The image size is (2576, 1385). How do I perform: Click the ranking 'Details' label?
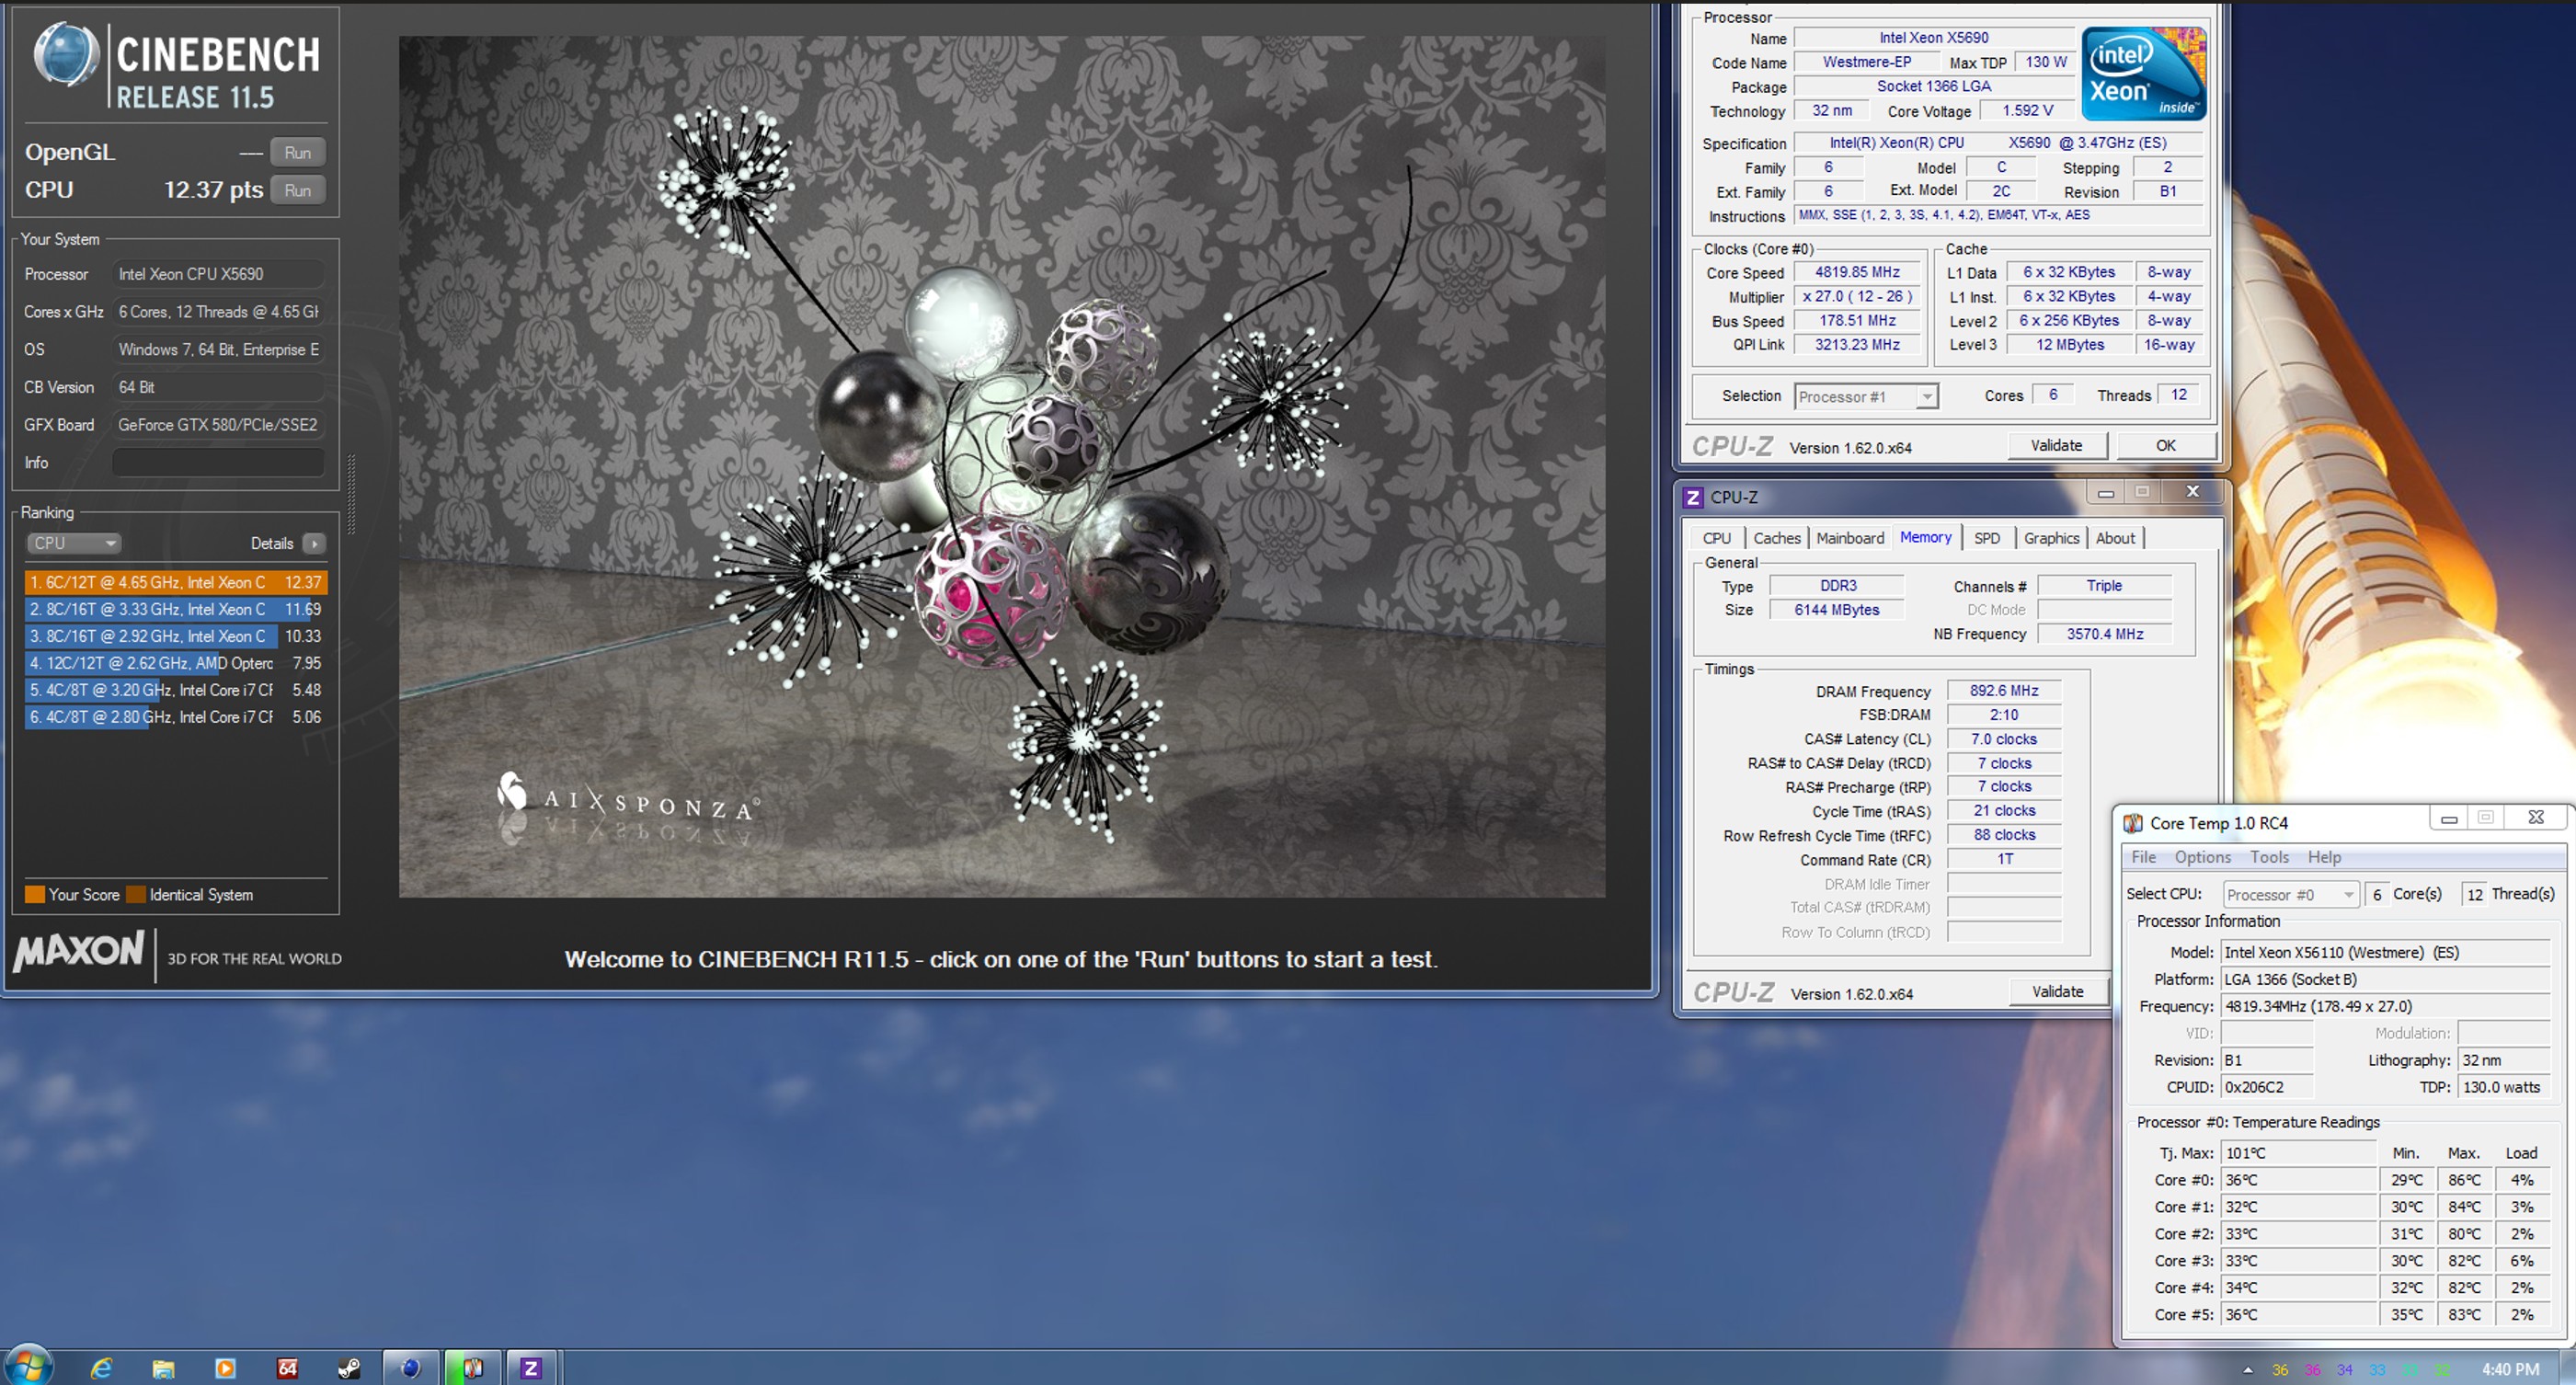pyautogui.click(x=271, y=543)
